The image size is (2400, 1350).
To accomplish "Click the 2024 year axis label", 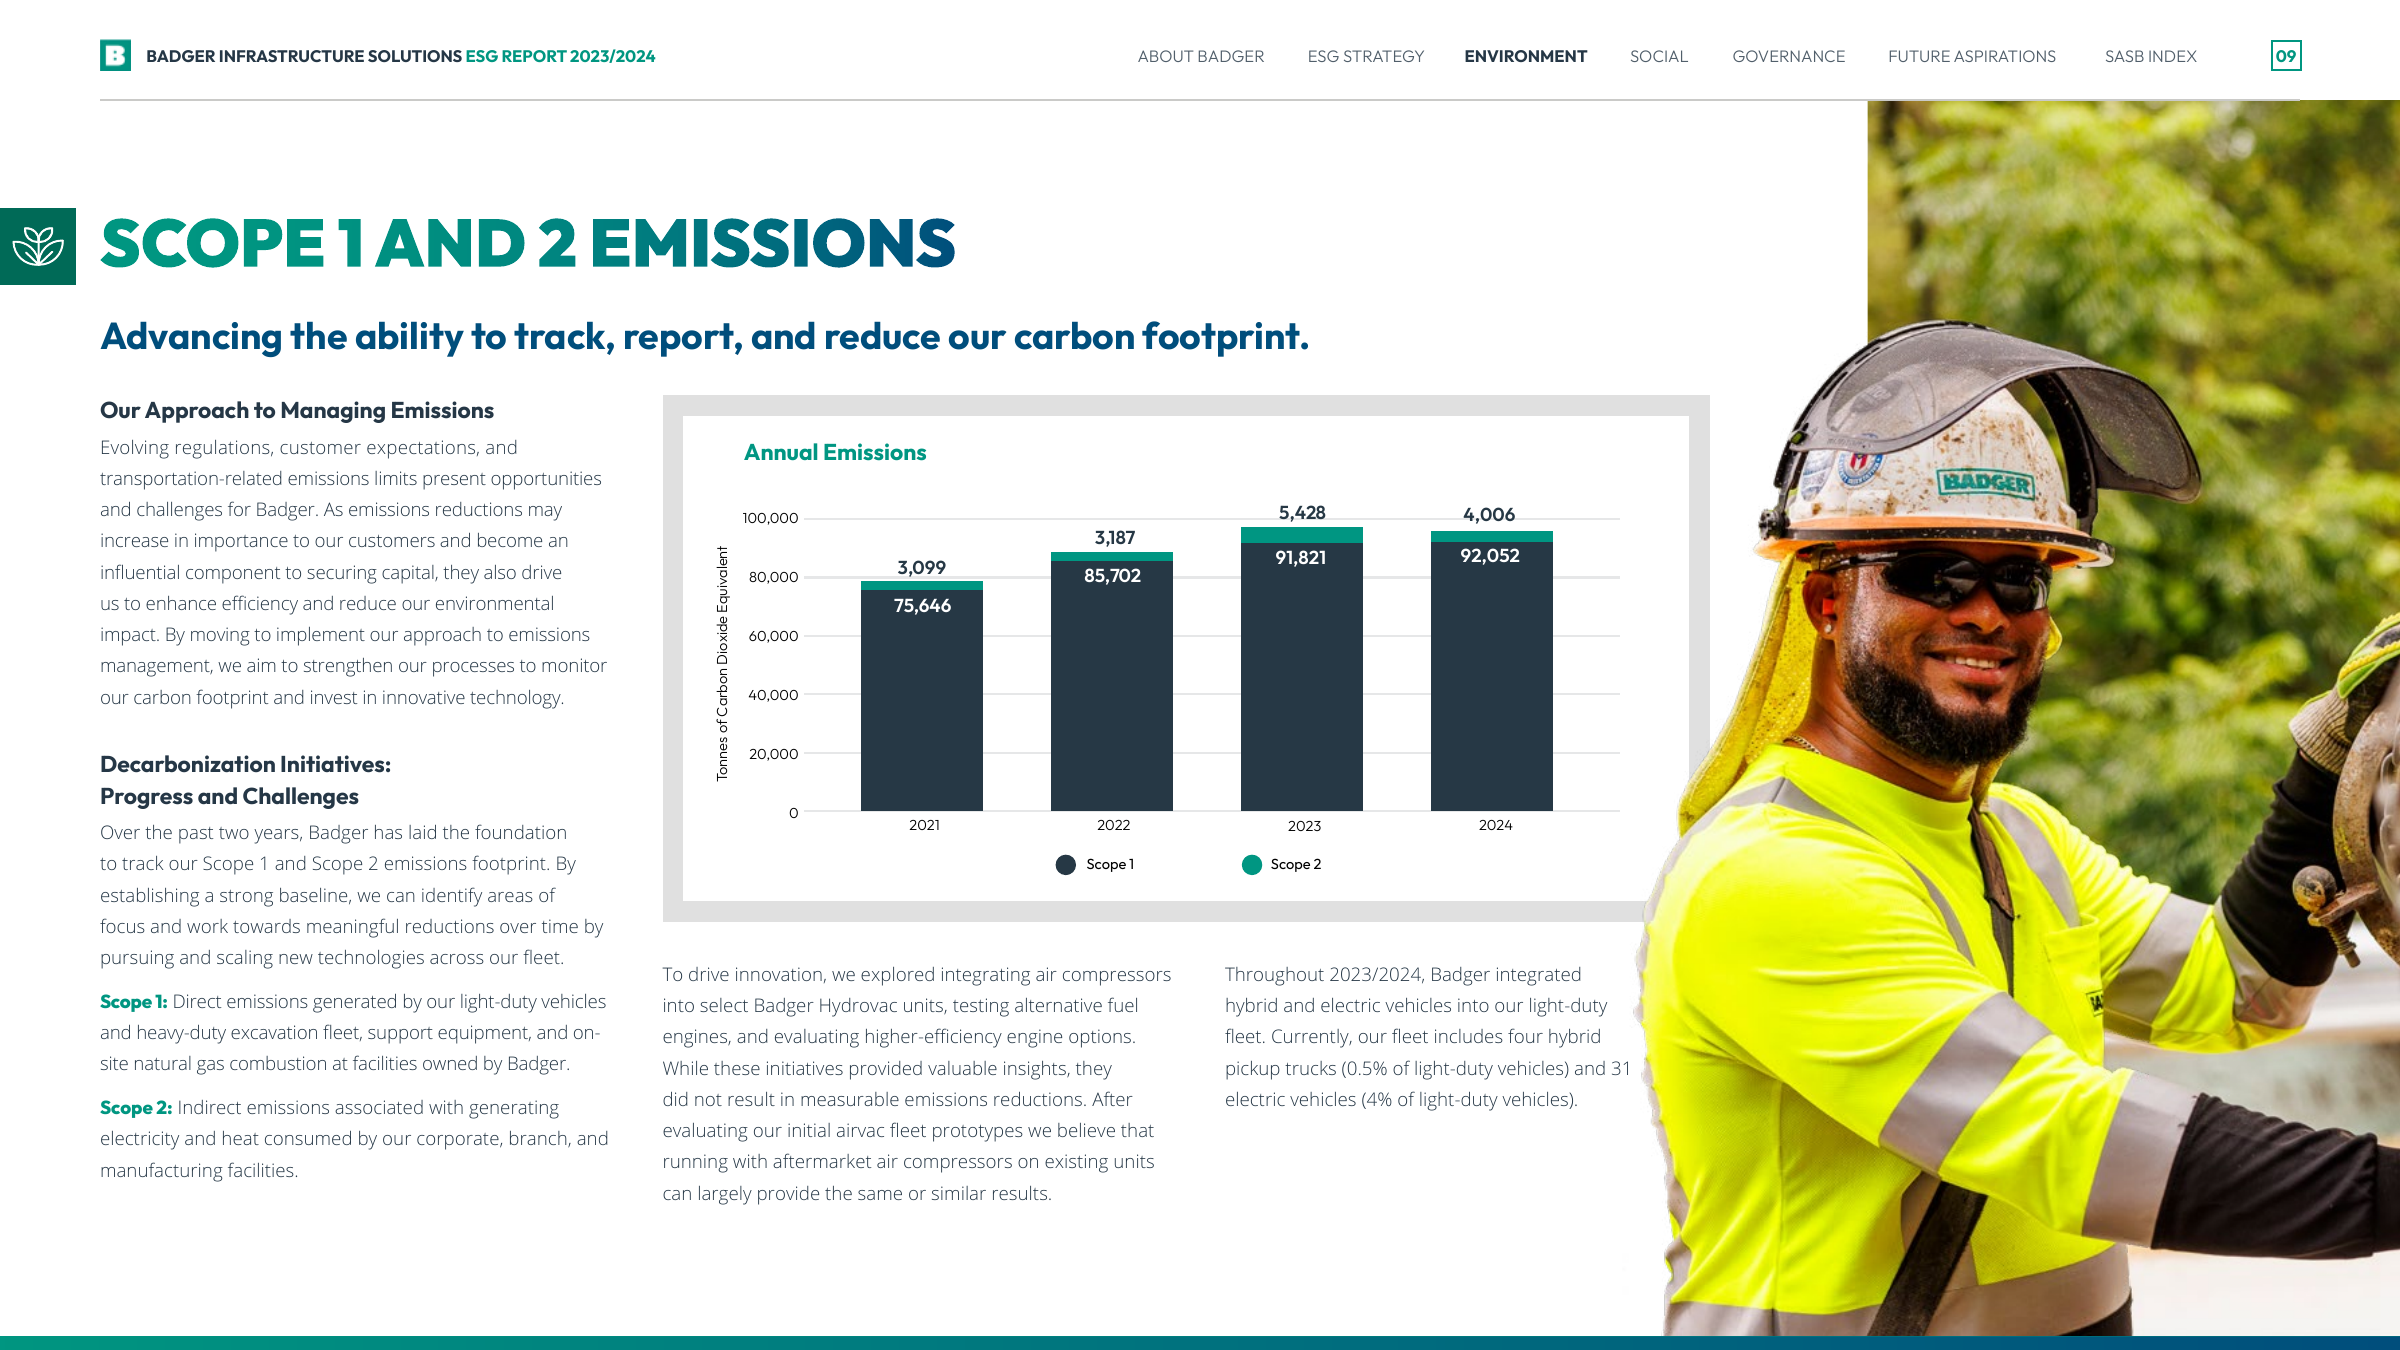I will (x=1495, y=825).
